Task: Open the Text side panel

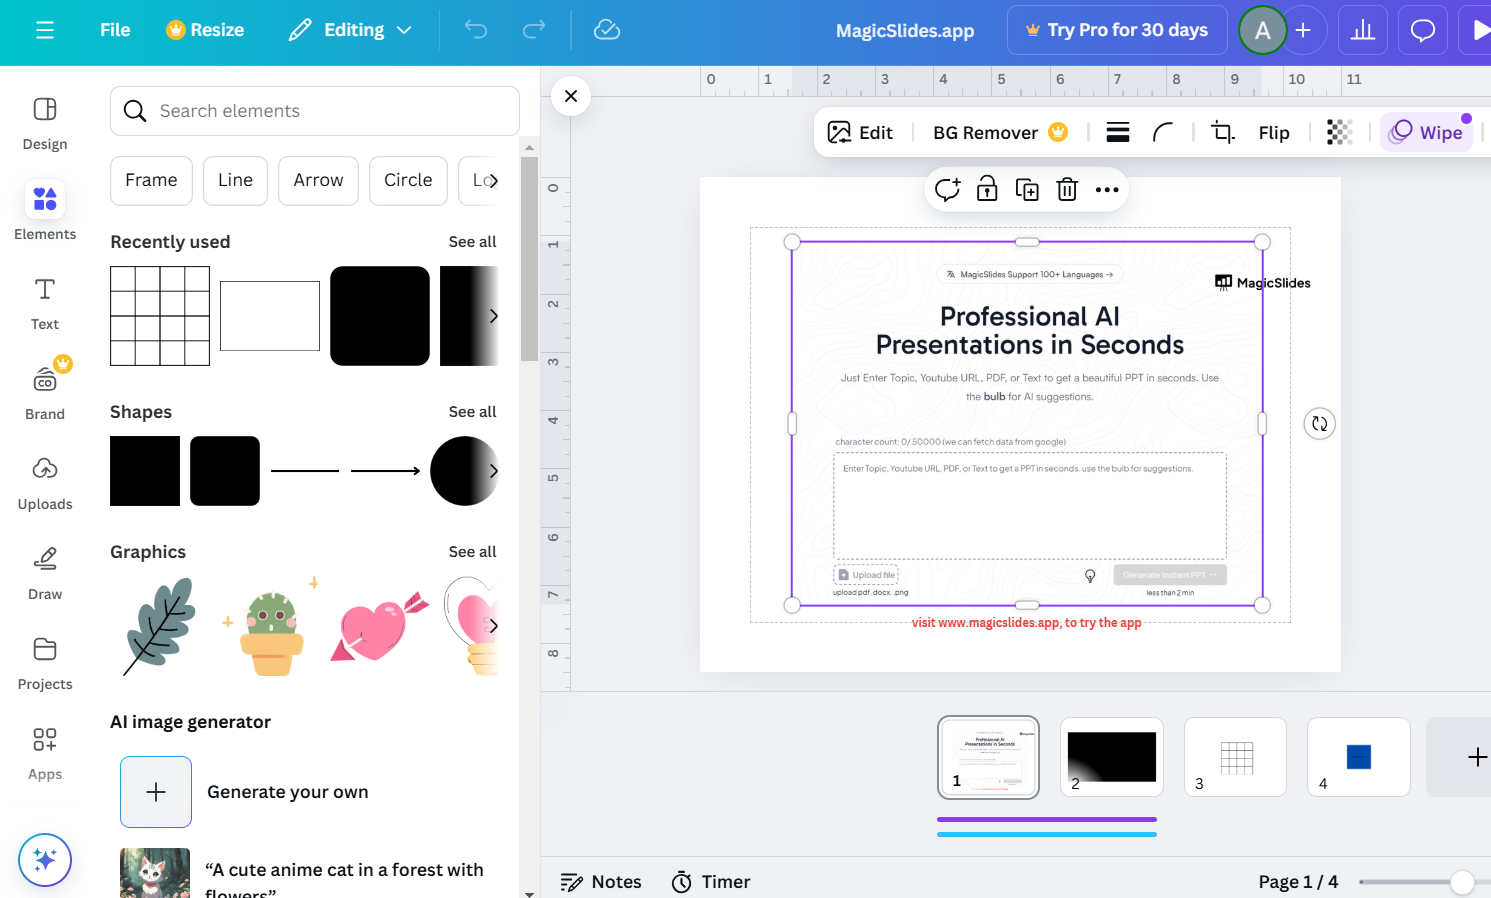Action: point(45,303)
